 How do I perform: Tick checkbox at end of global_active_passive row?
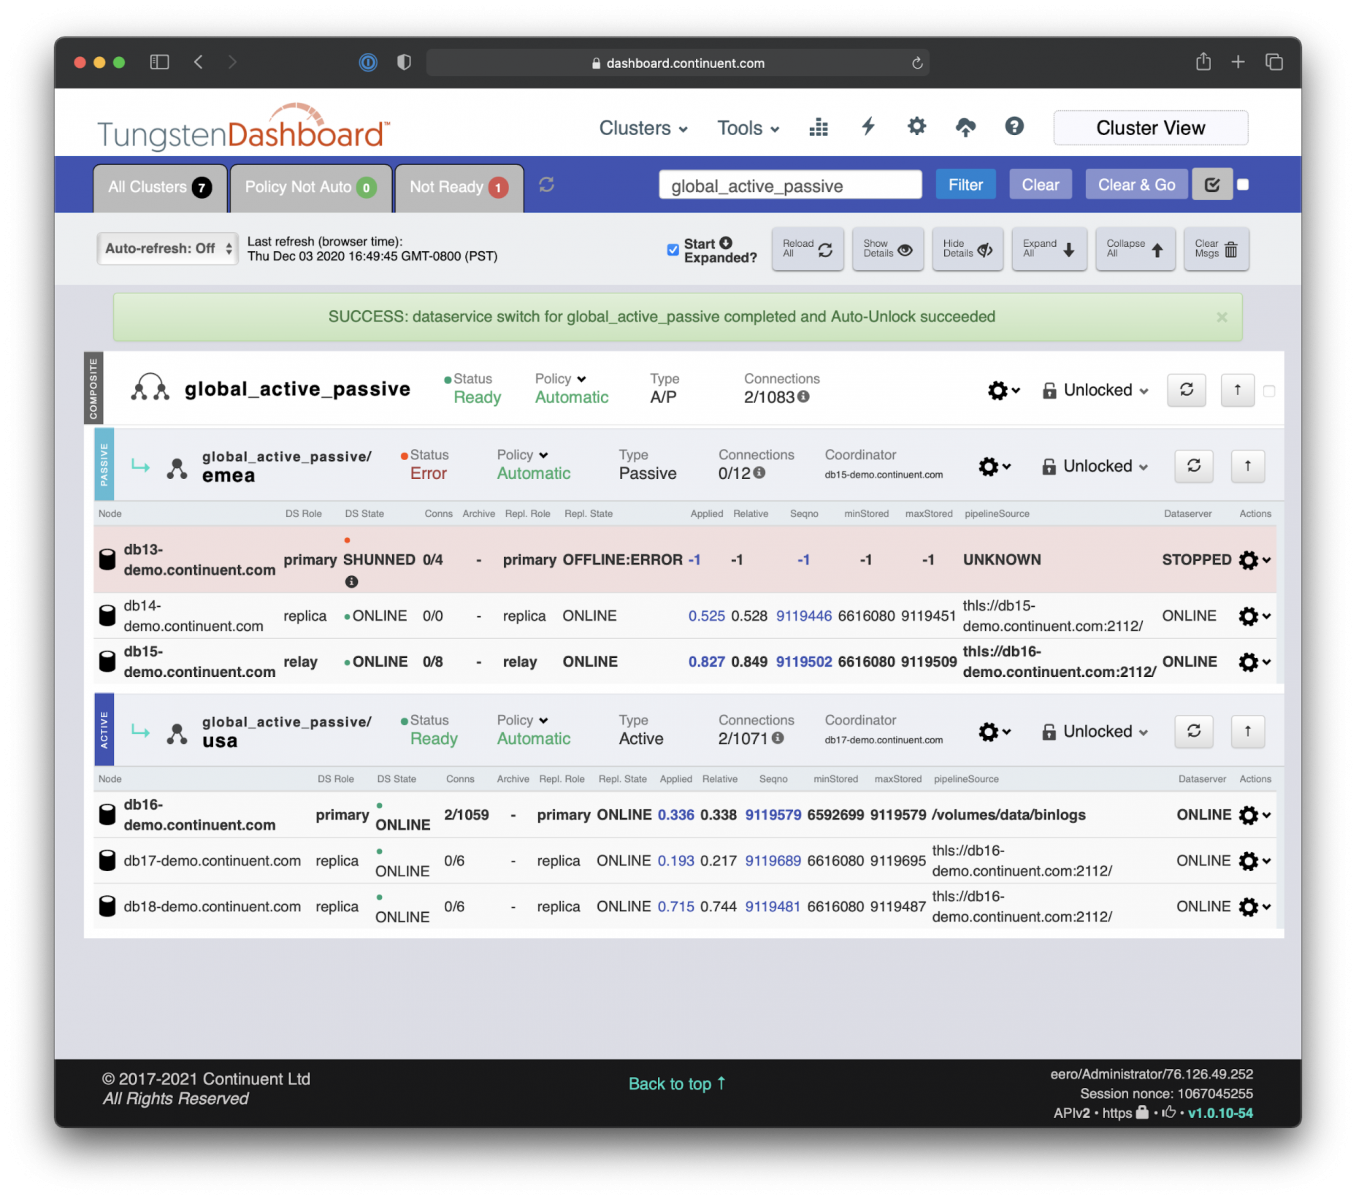[1269, 391]
